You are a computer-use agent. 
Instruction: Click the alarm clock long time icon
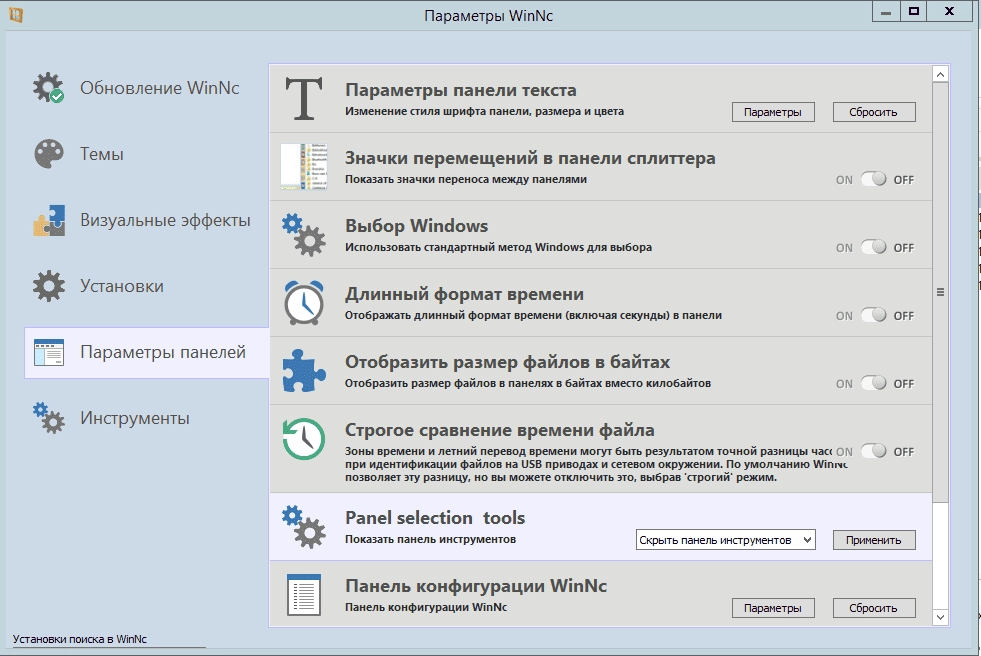(x=304, y=303)
